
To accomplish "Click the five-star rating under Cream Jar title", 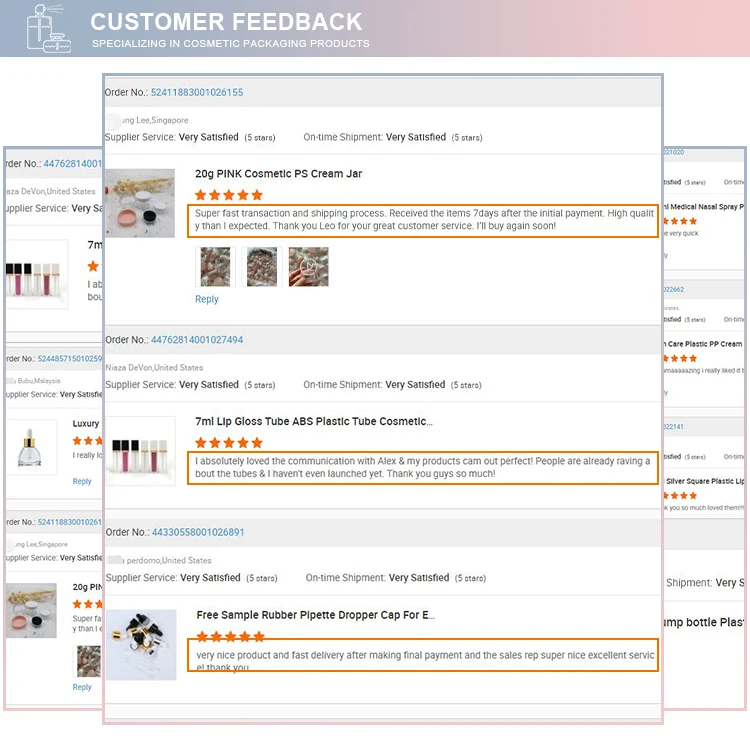I will point(229,195).
